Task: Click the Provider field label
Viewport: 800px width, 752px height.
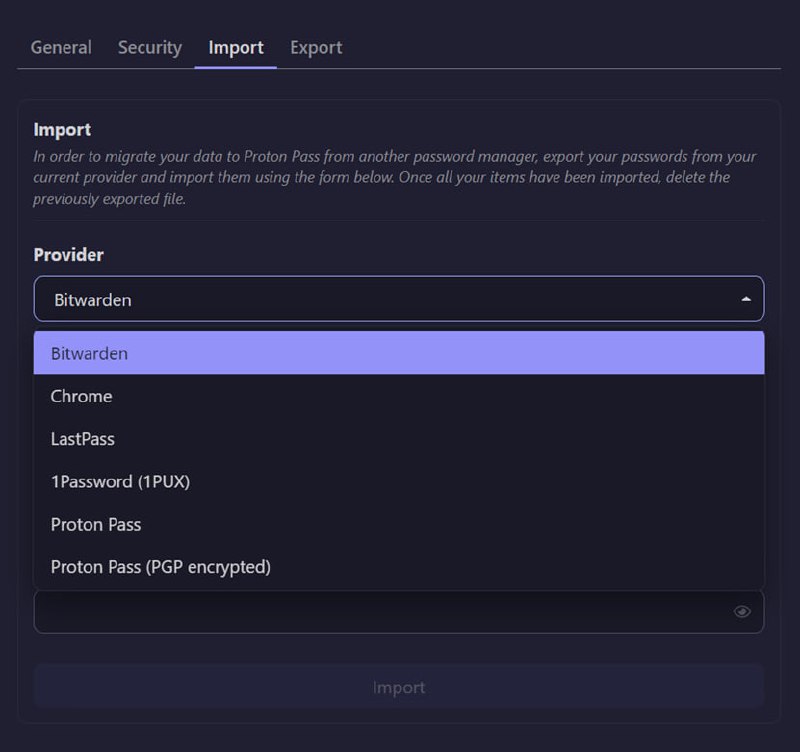Action: click(x=69, y=255)
